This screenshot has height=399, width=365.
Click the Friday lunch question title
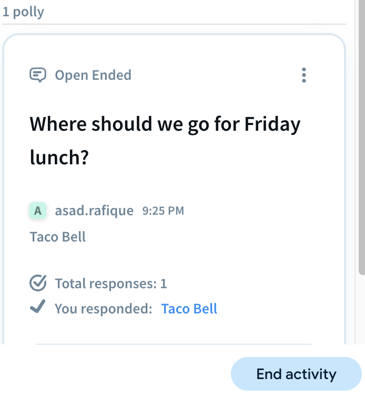pos(165,140)
